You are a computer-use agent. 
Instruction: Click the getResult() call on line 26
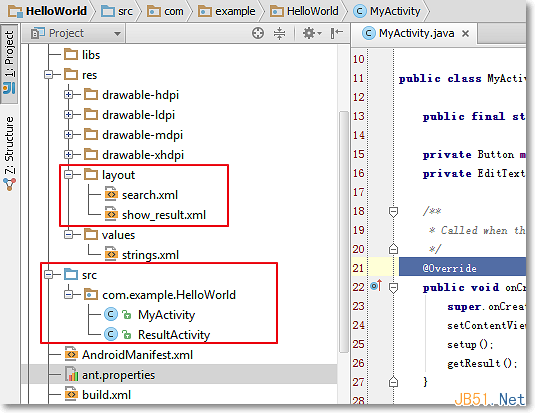482,363
